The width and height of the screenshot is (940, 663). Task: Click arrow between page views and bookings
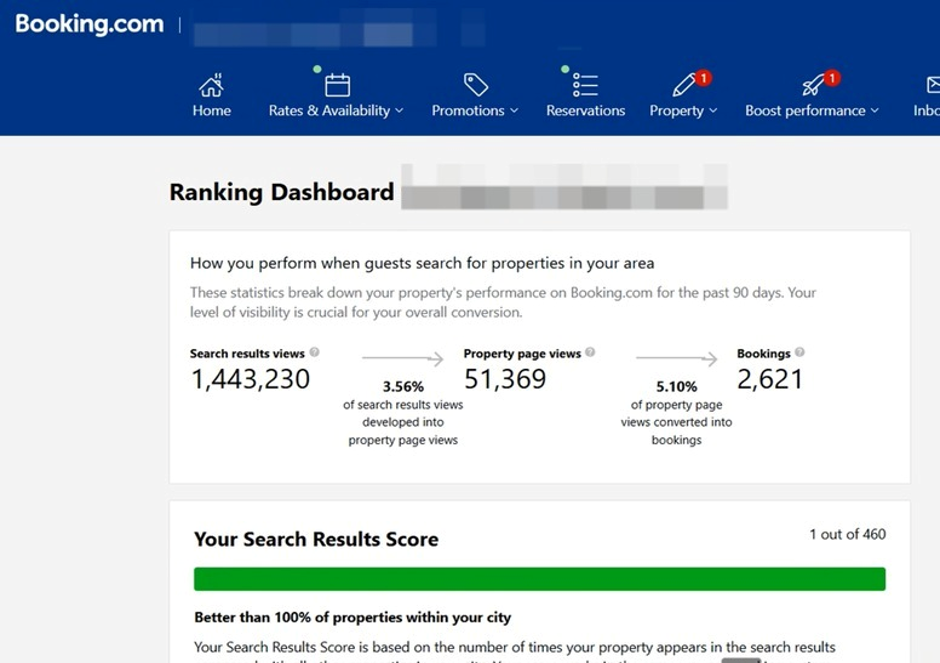(x=676, y=358)
